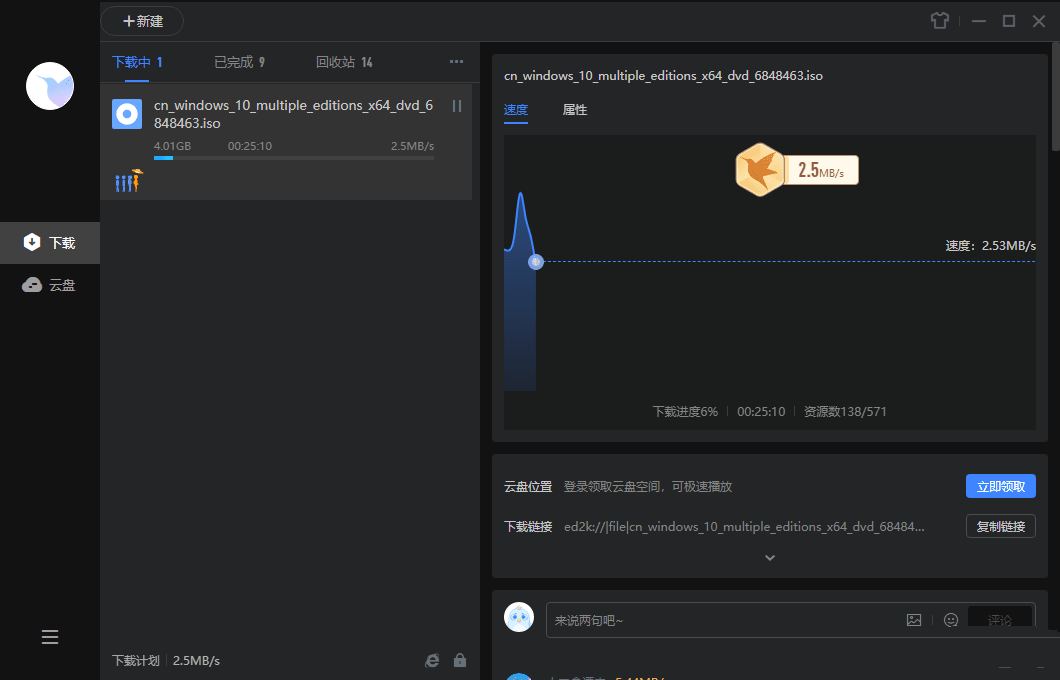This screenshot has height=680, width=1060.
Task: Pause the Windows 10 ISO download
Action: (457, 106)
